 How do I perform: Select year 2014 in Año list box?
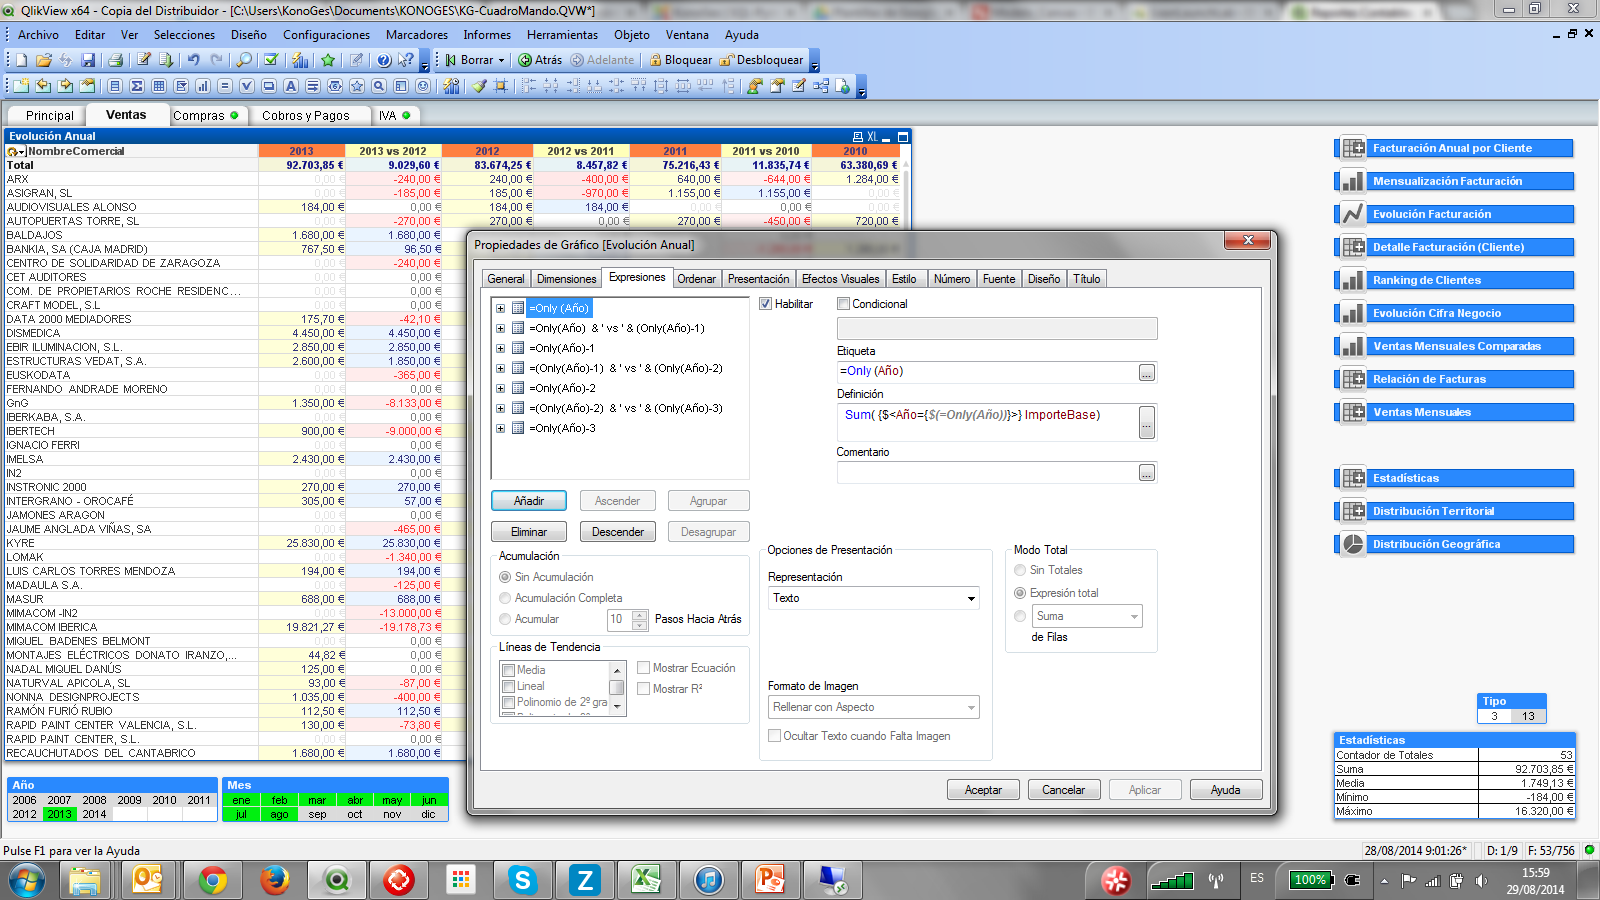click(94, 814)
